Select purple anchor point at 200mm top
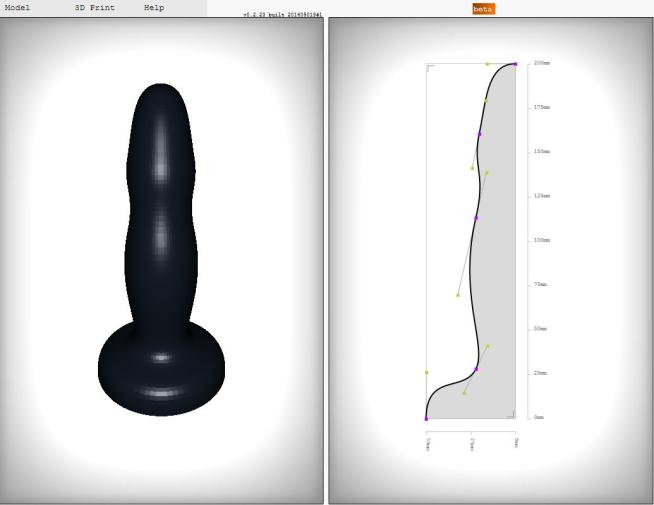Screen dimensions: 654x505 [515, 64]
